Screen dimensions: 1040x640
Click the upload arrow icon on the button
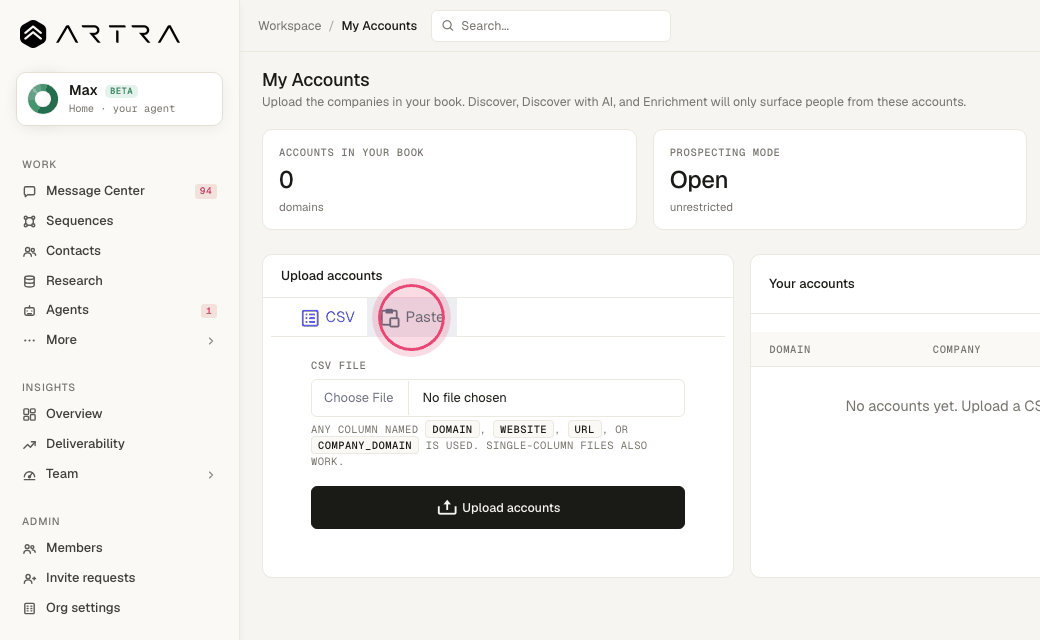click(447, 507)
